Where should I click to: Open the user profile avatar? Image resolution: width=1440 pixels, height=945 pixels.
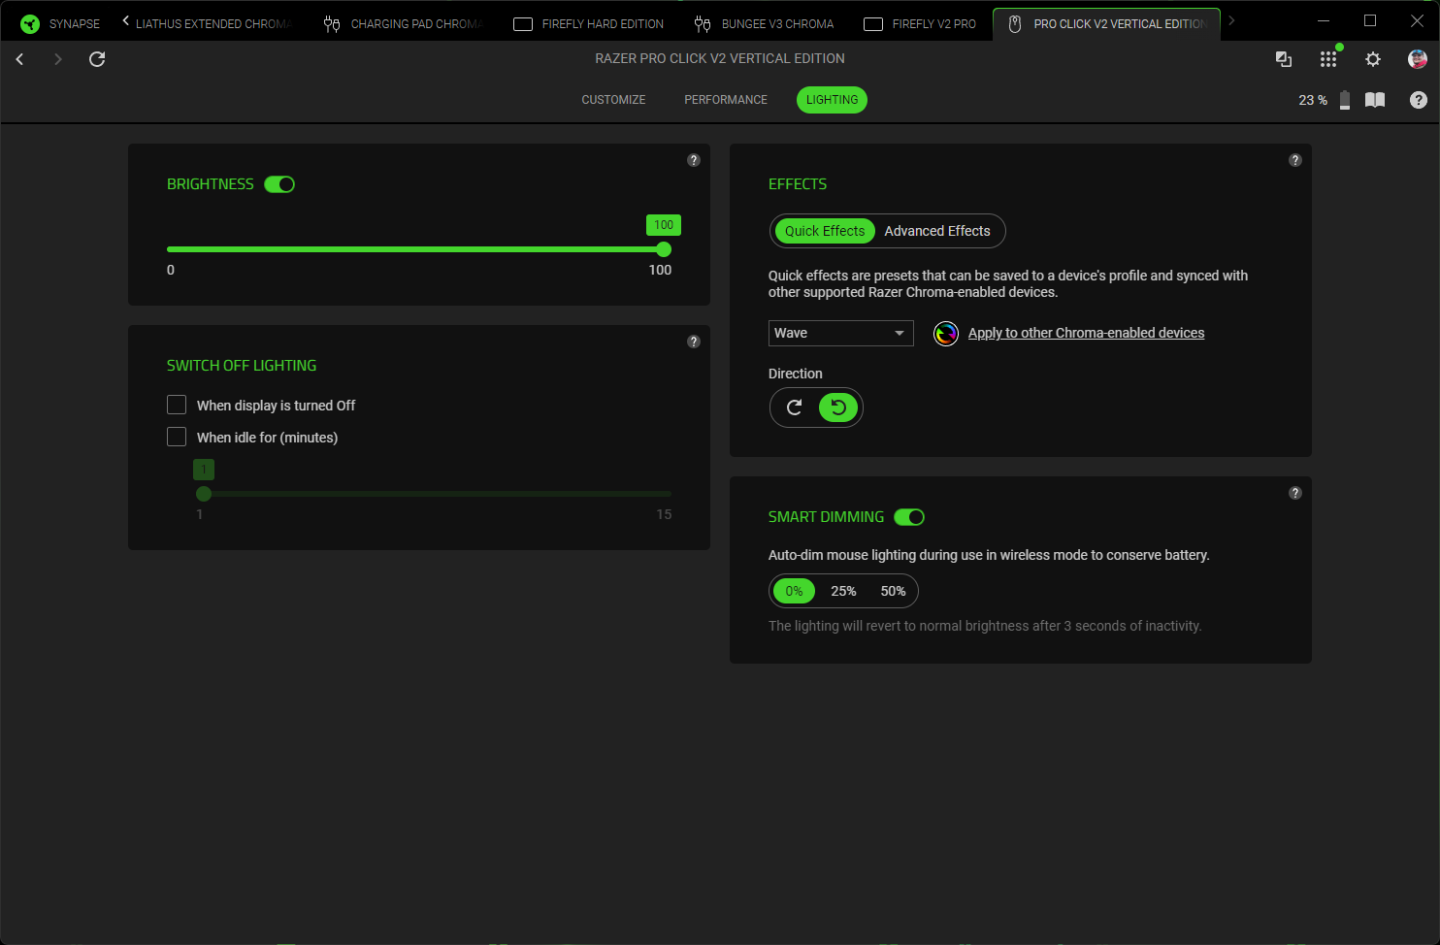coord(1417,59)
